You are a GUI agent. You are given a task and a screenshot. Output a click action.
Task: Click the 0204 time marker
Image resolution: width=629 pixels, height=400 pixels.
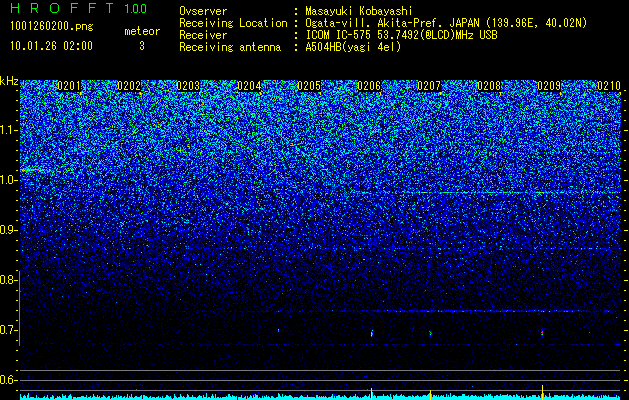249,86
